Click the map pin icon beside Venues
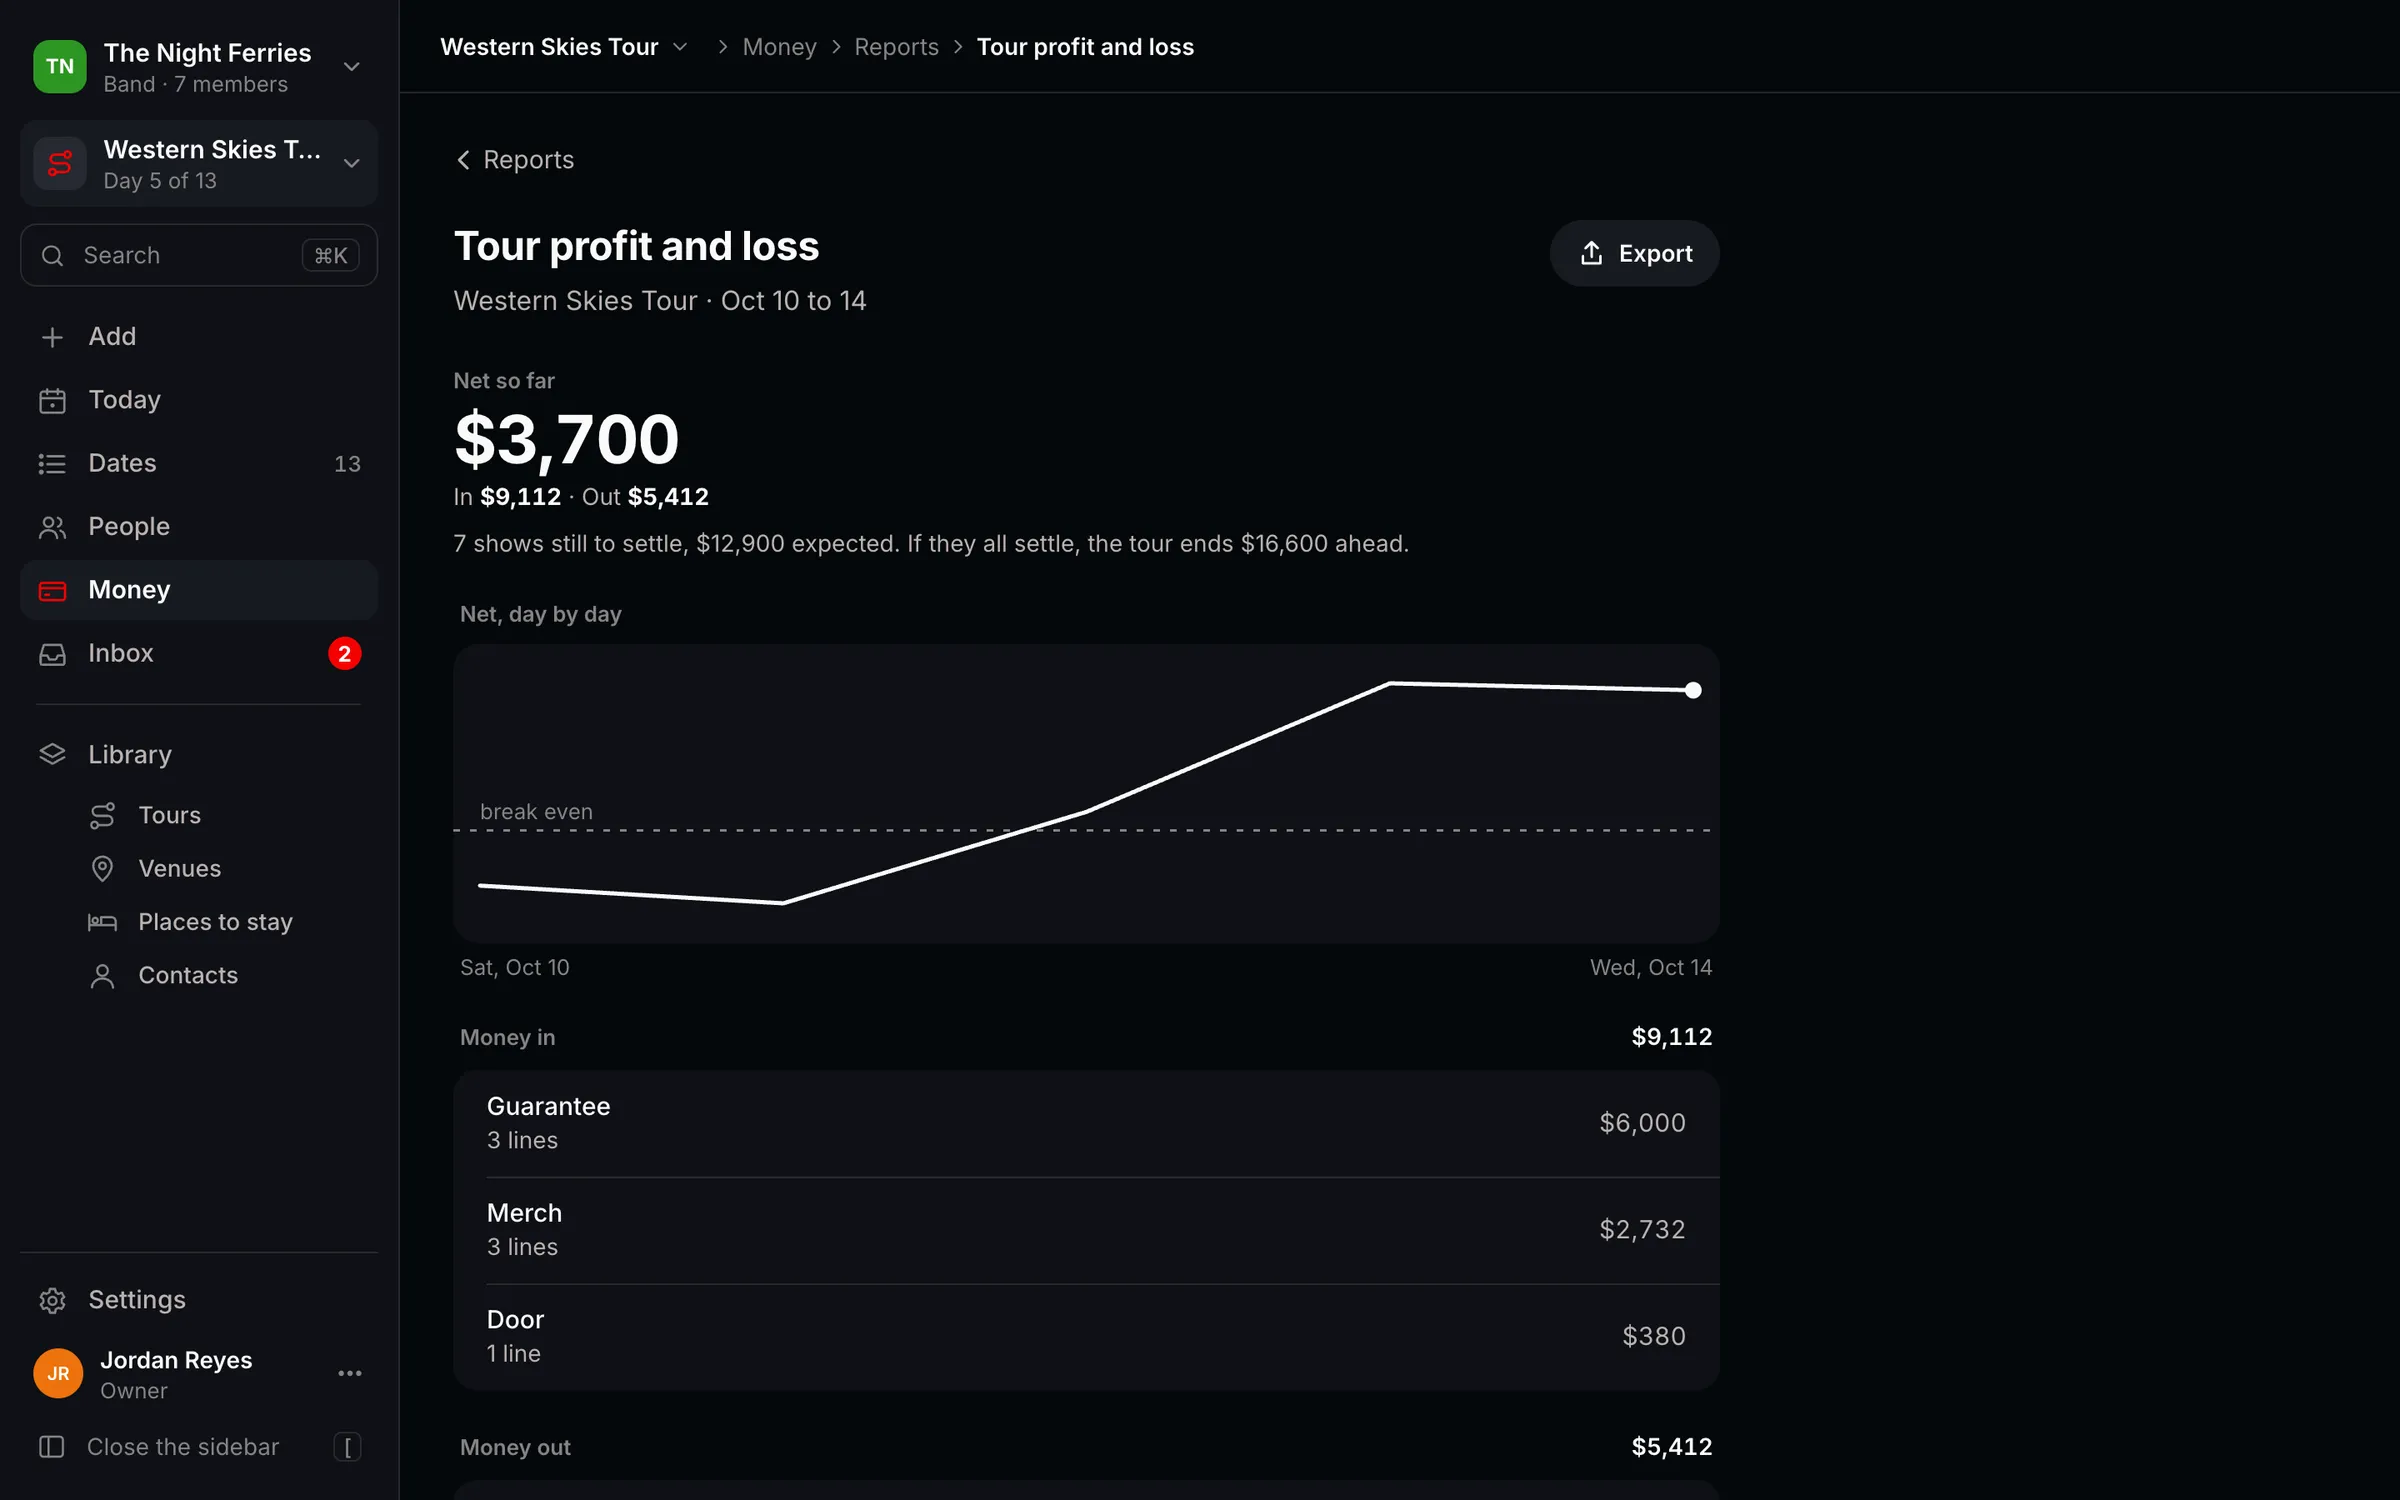This screenshot has width=2400, height=1500. tap(102, 869)
